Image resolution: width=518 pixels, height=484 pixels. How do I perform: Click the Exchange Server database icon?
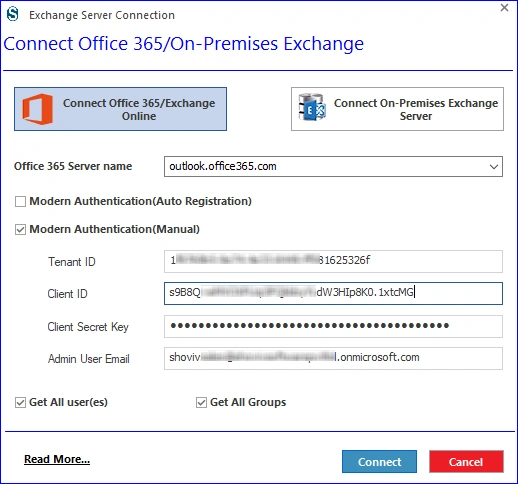tap(312, 107)
